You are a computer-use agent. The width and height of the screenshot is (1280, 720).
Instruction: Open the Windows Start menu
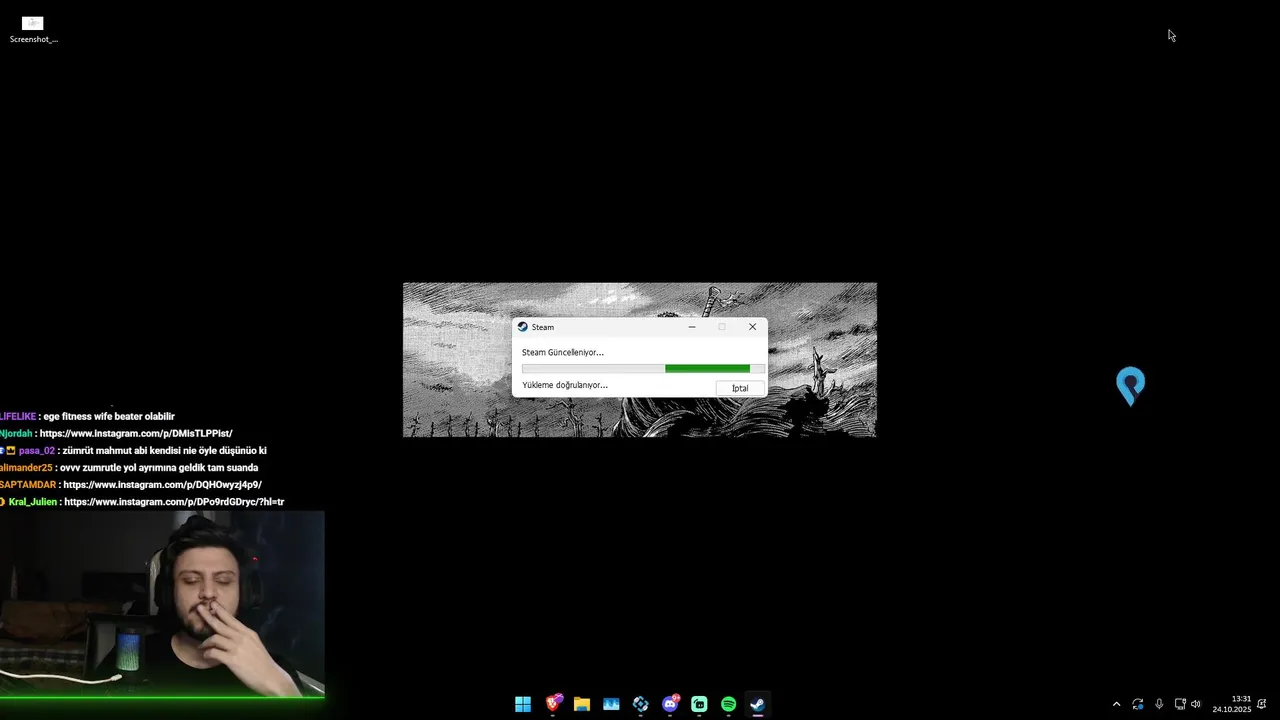coord(523,704)
